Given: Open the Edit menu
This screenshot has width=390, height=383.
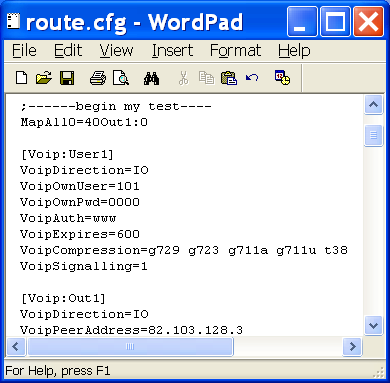Looking at the screenshot, I should (x=68, y=51).
